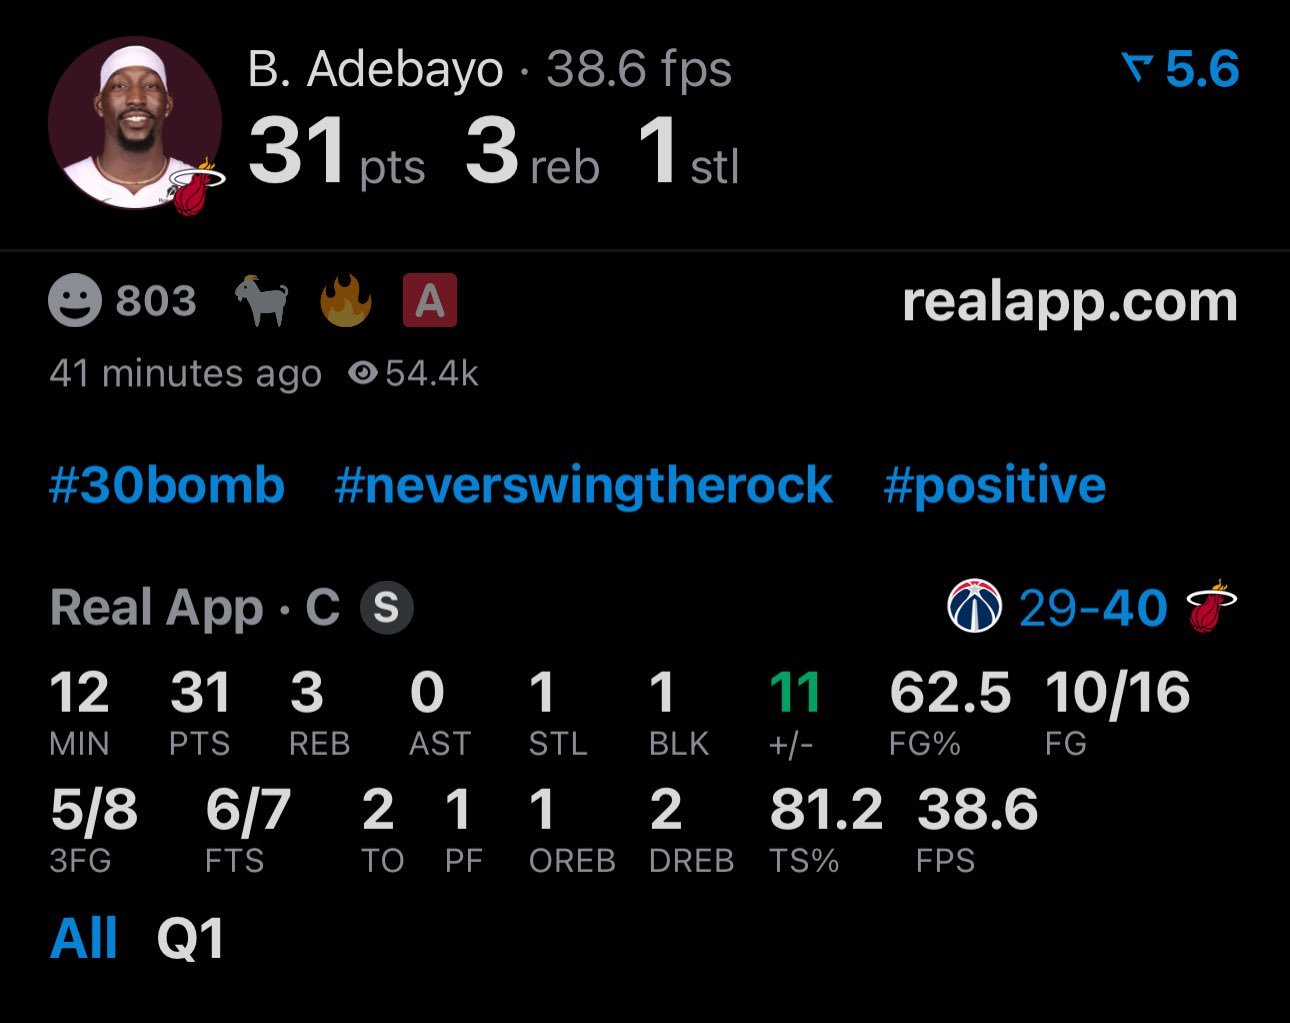Tap the eye views icon

(362, 374)
